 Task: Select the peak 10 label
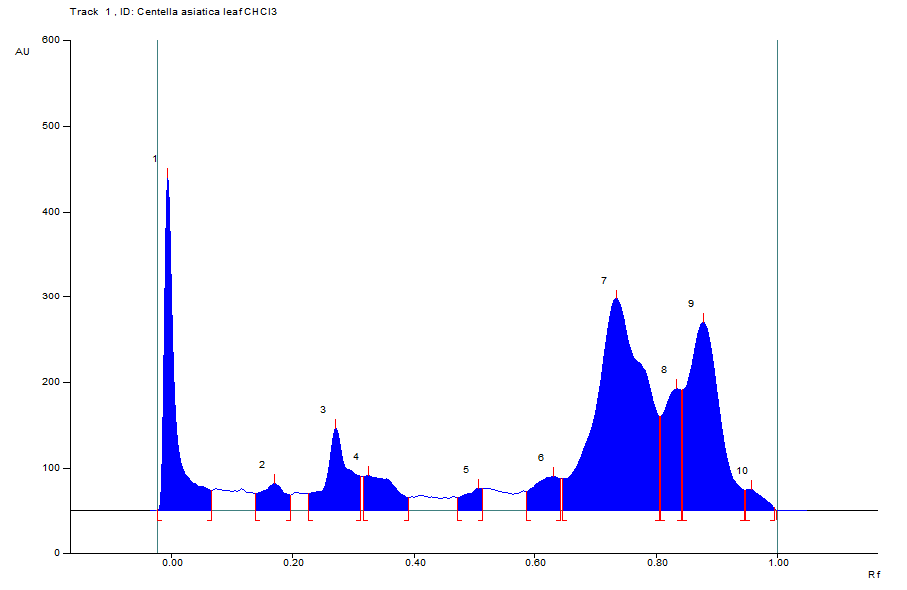tap(742, 471)
